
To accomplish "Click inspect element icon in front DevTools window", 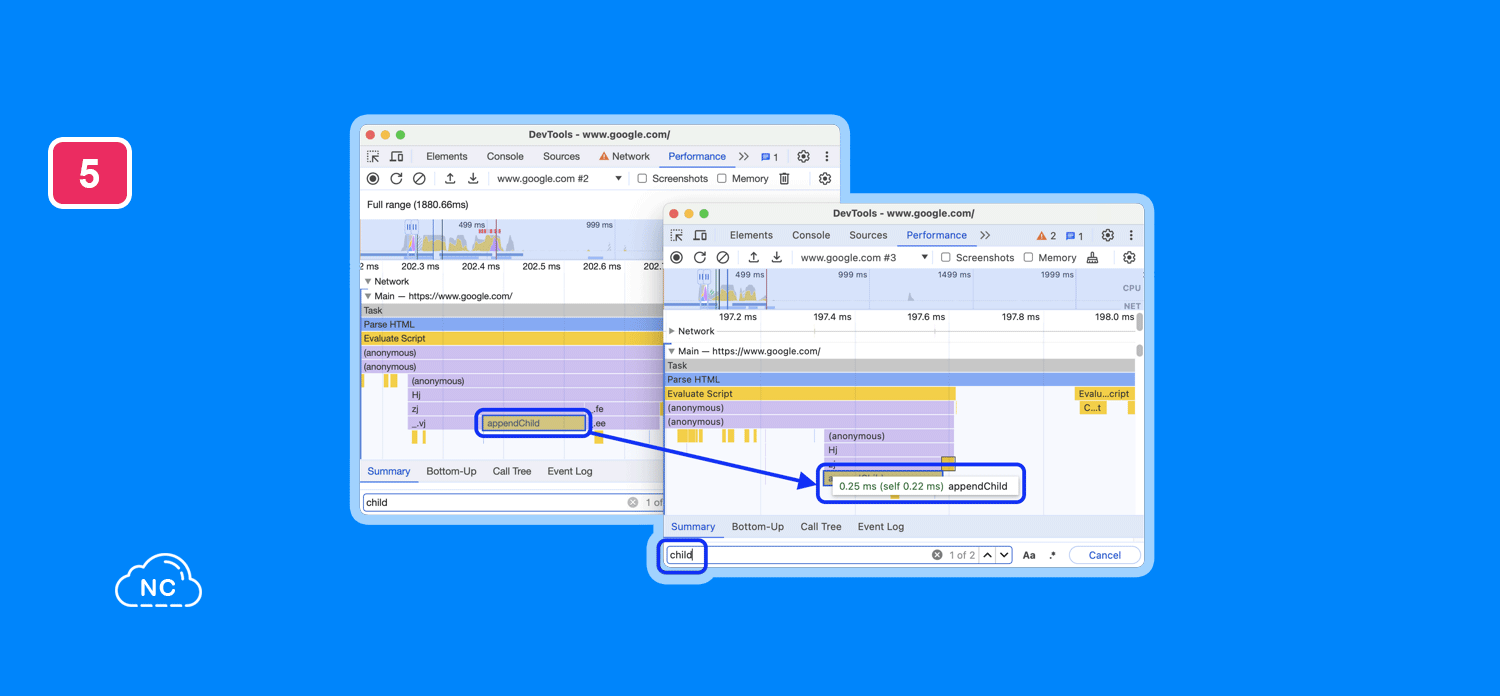I will pyautogui.click(x=677, y=236).
